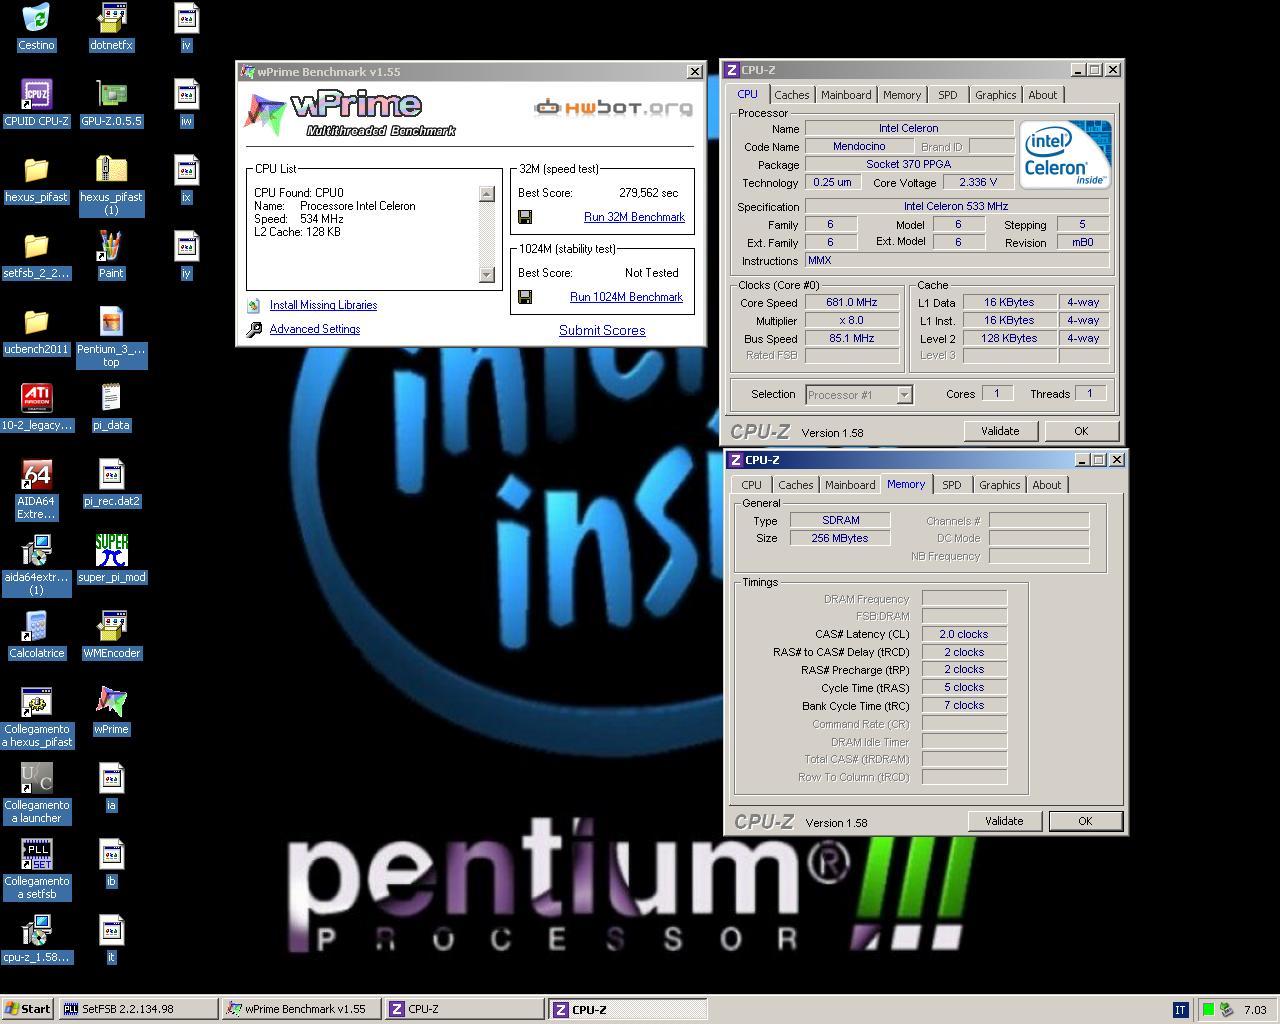The width and height of the screenshot is (1280, 1024).
Task: Click OK in the upper CPU-Z window
Action: click(1081, 431)
